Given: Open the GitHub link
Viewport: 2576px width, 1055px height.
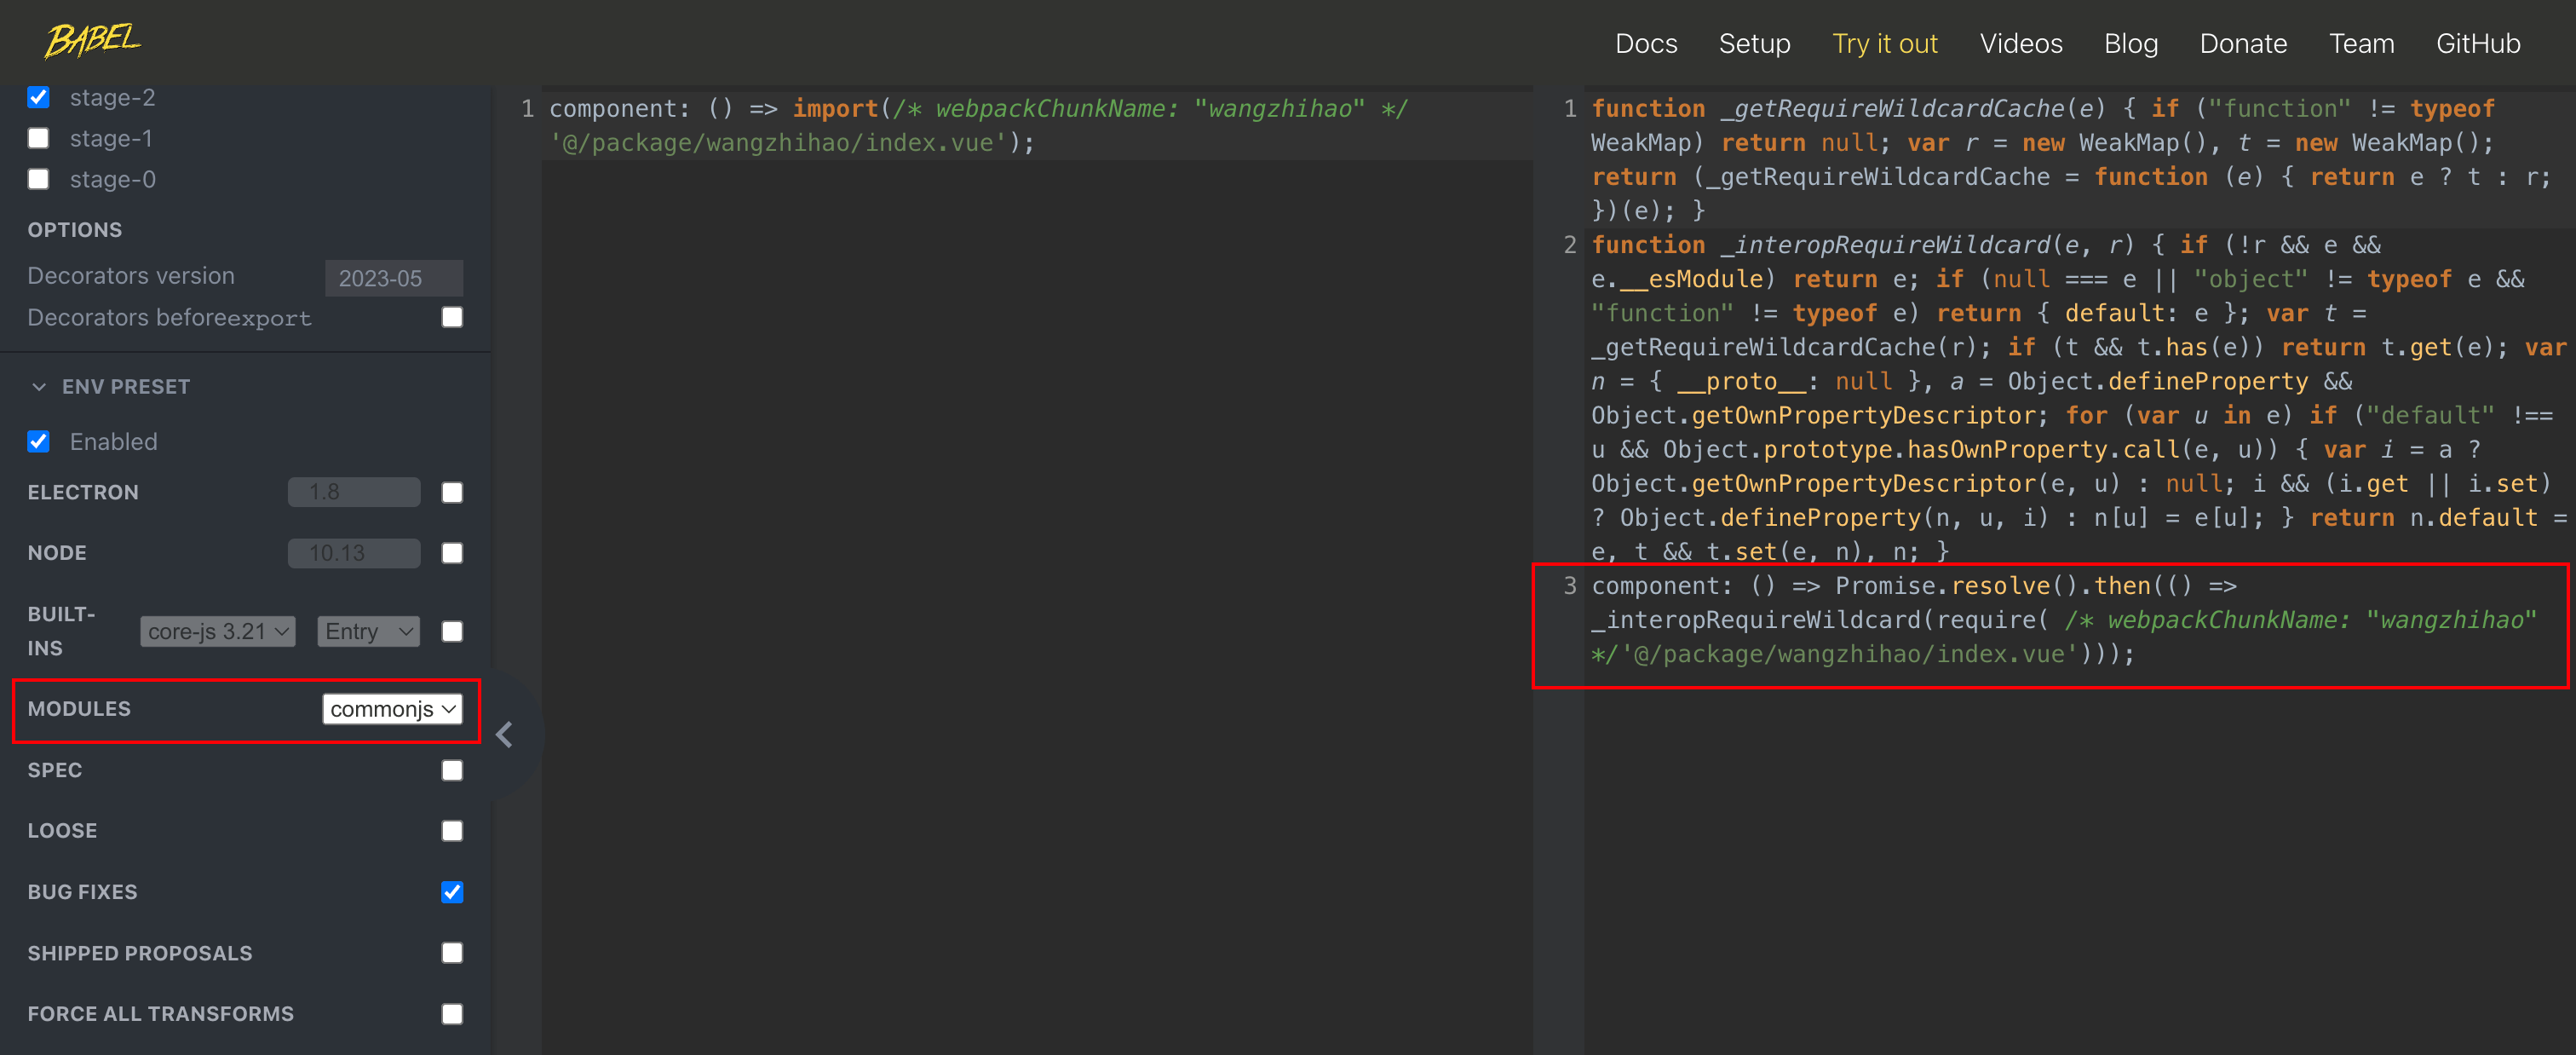Looking at the screenshot, I should pos(2476,44).
